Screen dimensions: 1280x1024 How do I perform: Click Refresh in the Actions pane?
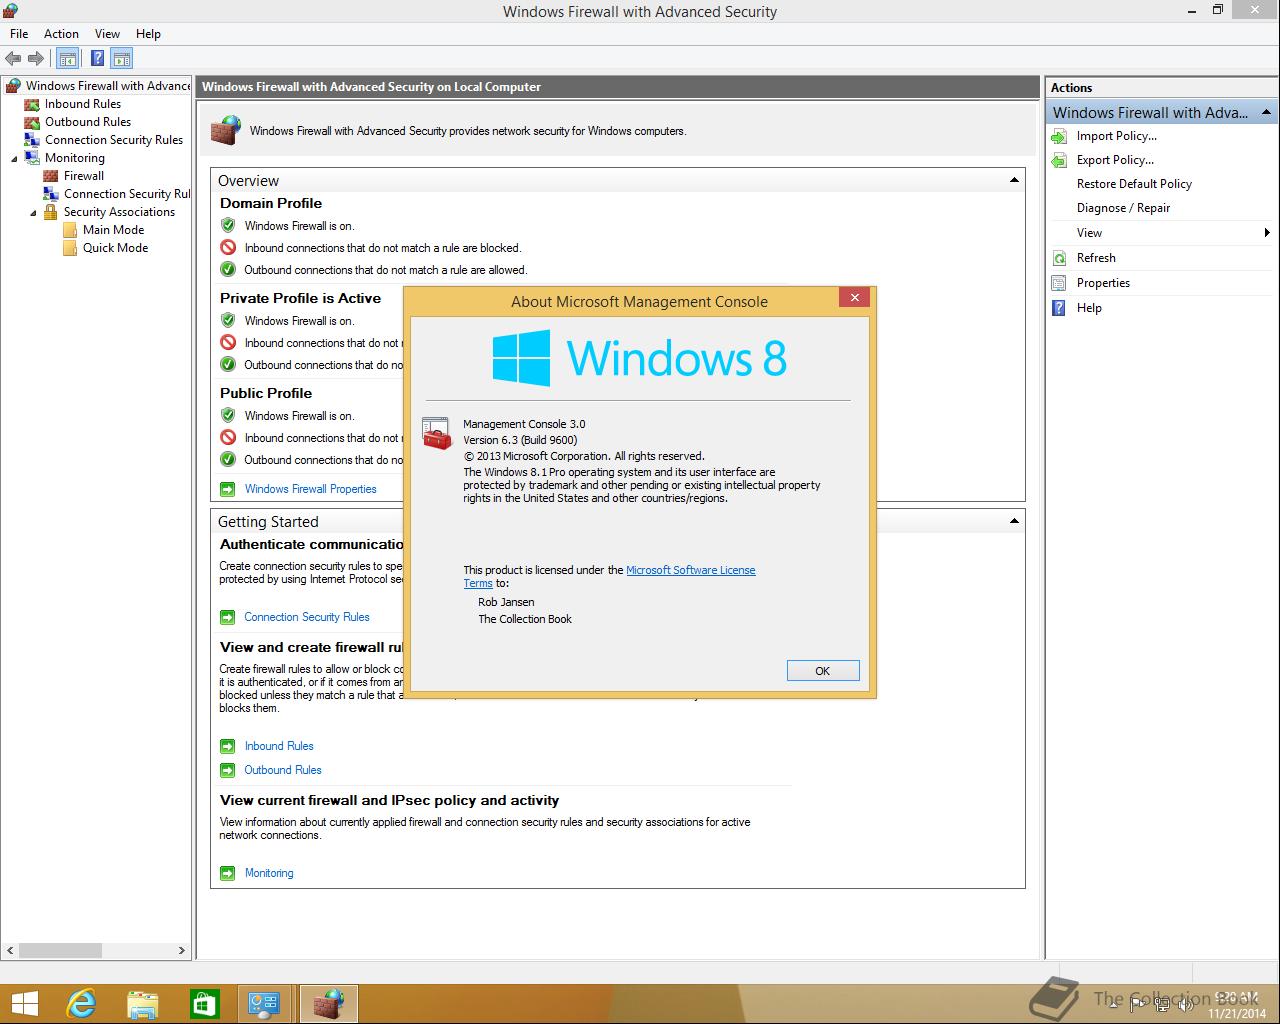(1096, 258)
